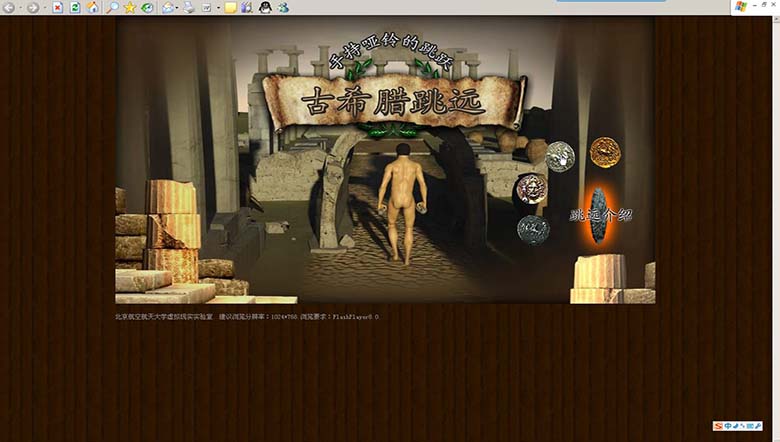Screen dimensions: 780x442
Task: Select the gold coin in the game menu
Action: (604, 152)
